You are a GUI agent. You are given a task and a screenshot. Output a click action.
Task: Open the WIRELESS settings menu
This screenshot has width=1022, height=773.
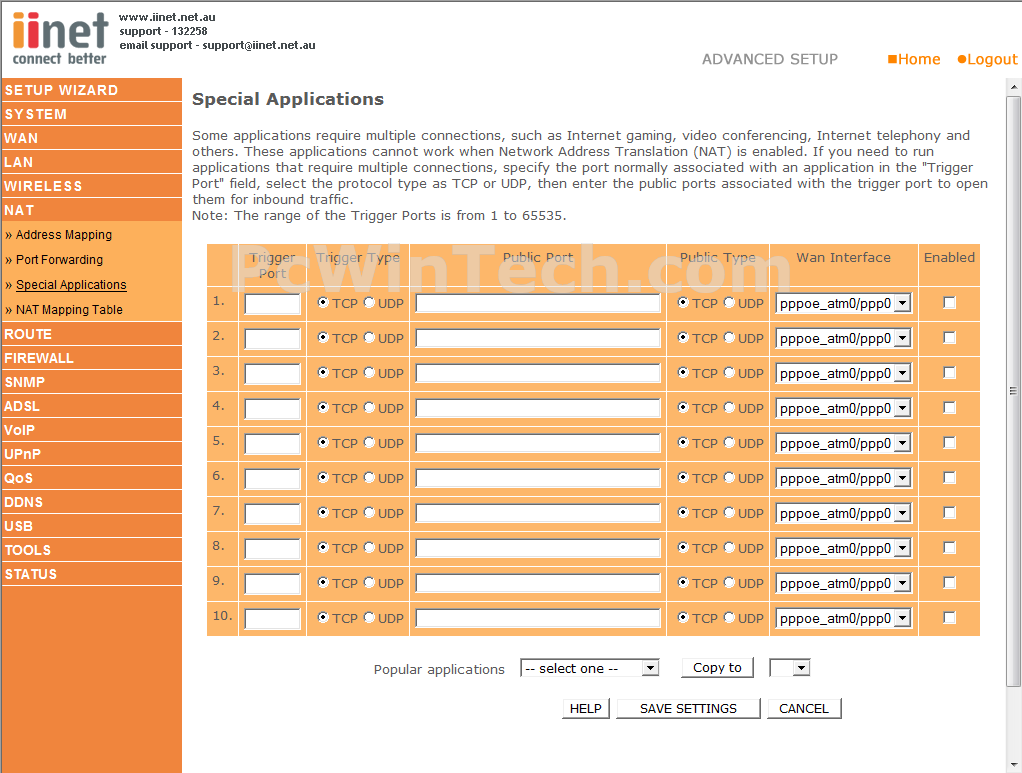coord(91,186)
